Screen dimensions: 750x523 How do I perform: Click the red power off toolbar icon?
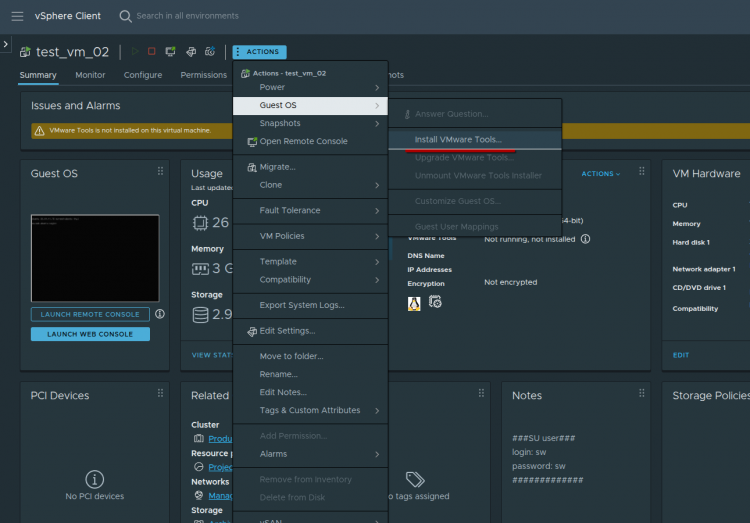(x=152, y=51)
